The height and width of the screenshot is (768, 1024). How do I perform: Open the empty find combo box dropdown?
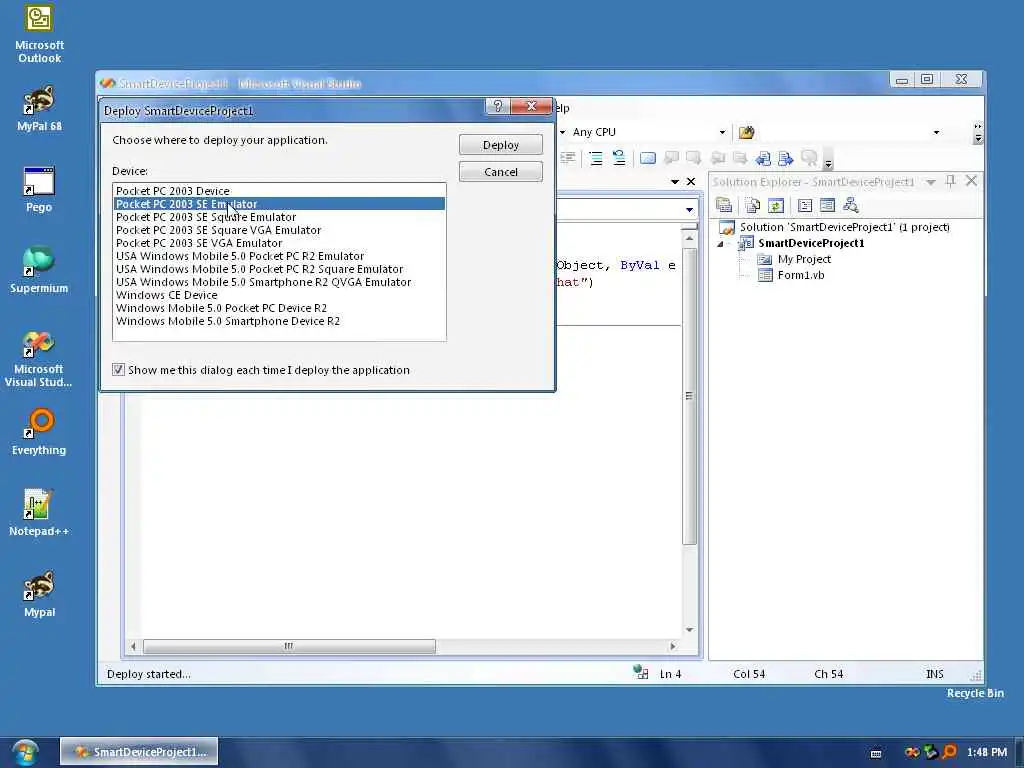point(936,132)
